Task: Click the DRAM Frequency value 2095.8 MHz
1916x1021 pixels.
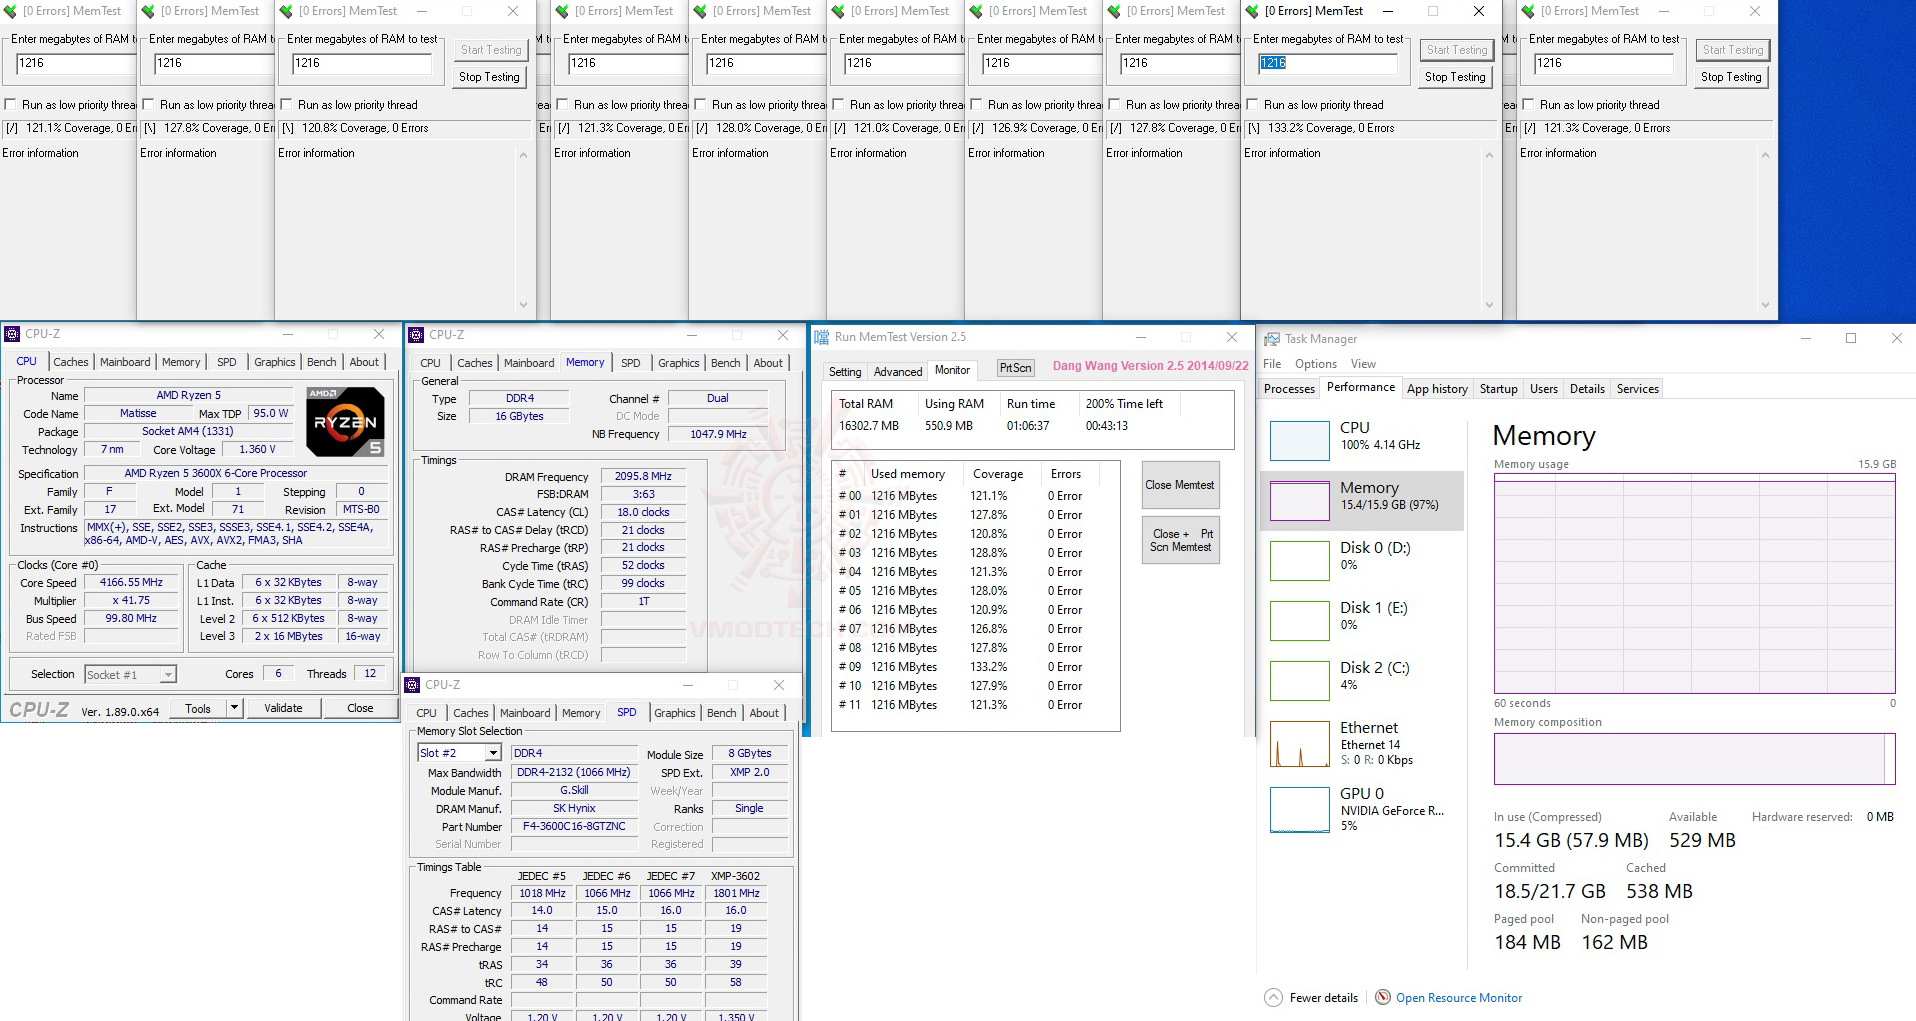Action: [643, 477]
